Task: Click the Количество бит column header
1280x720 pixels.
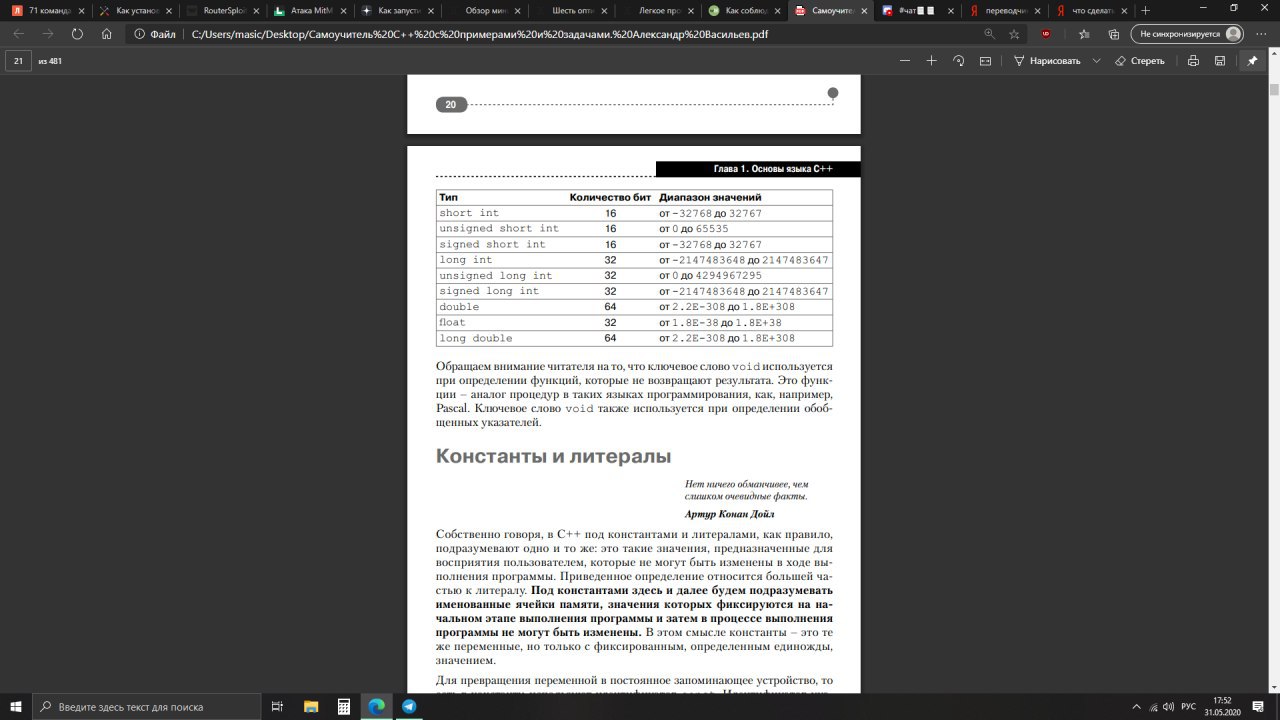Action: tap(610, 197)
